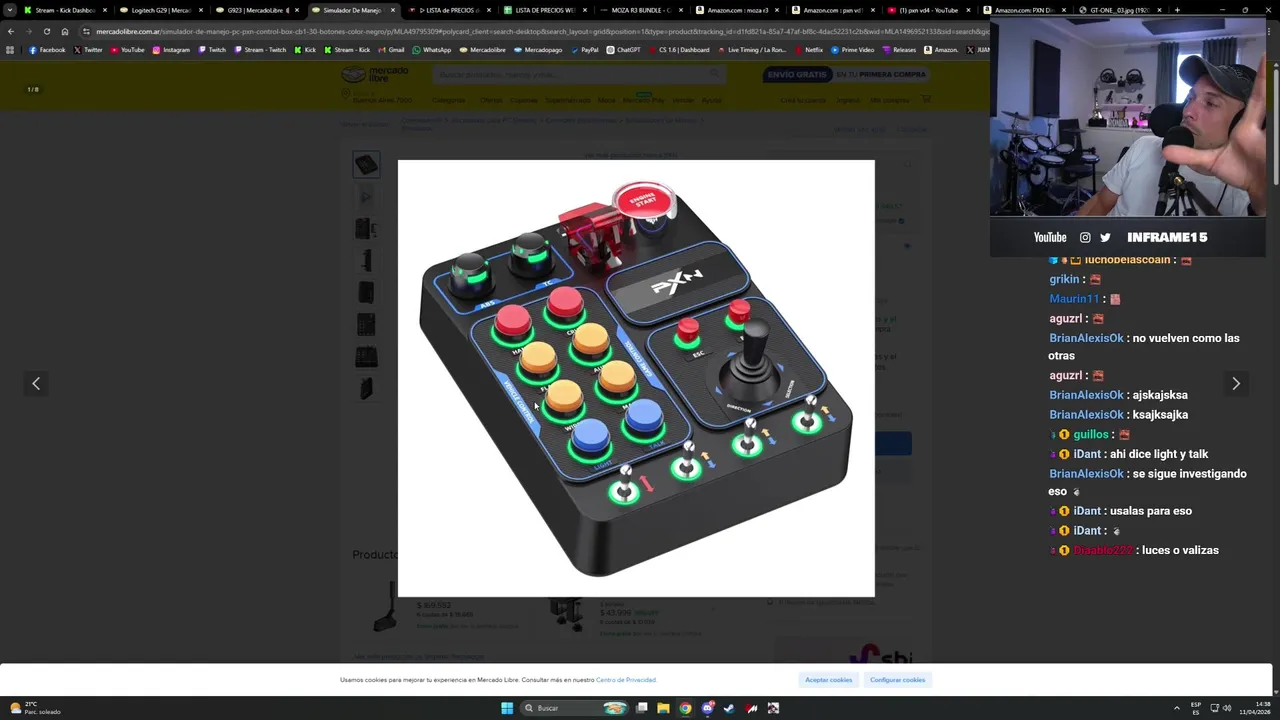
Task: Click the enlarged PXN control box image
Action: tap(636, 378)
